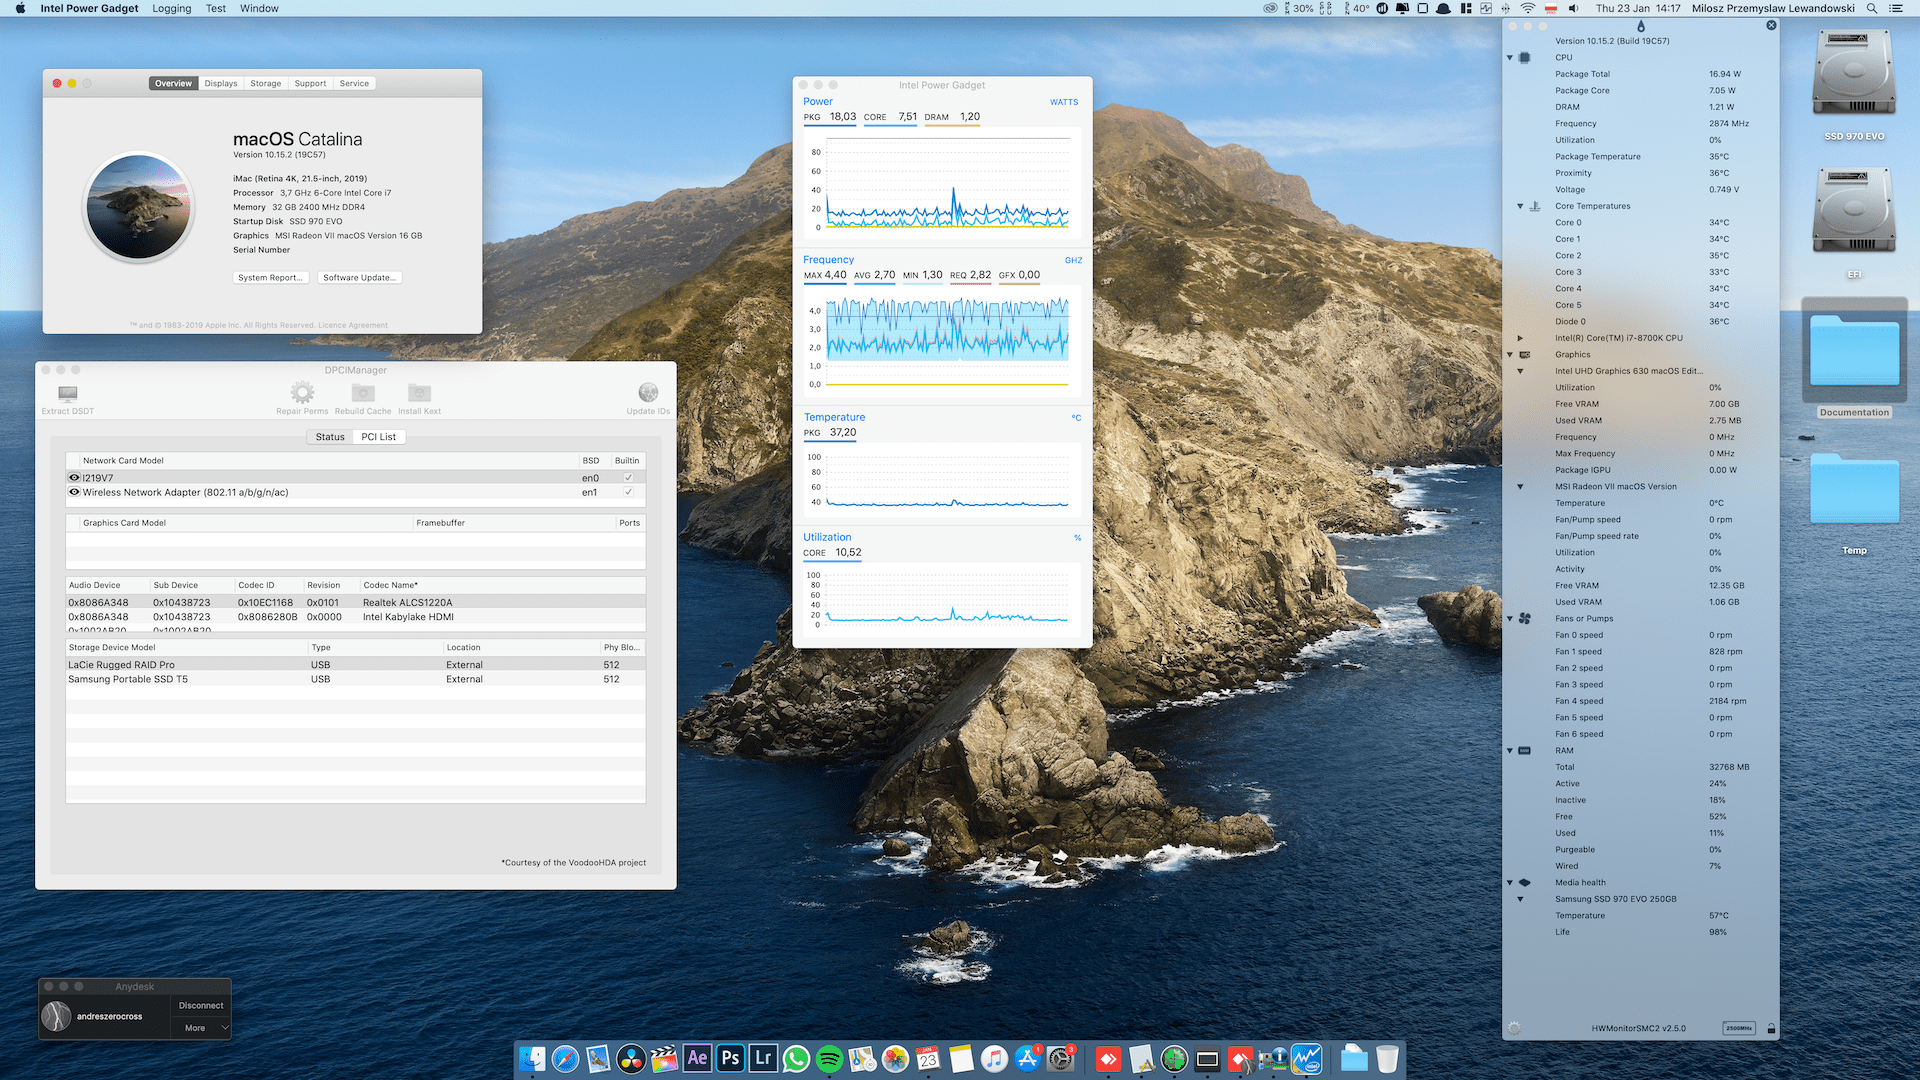Select the Status tab in DPCIManager
The height and width of the screenshot is (1080, 1920).
click(330, 437)
